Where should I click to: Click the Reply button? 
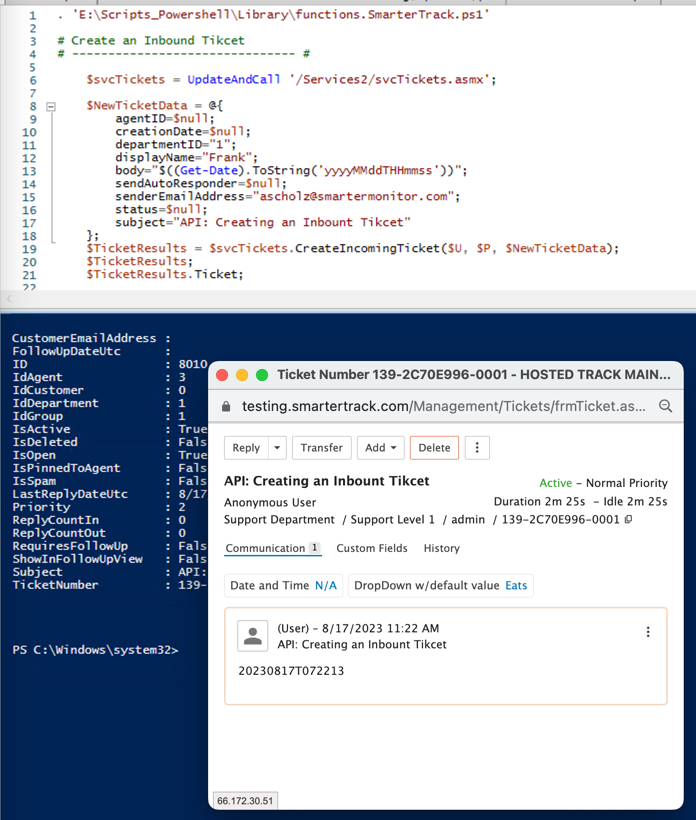tap(245, 448)
